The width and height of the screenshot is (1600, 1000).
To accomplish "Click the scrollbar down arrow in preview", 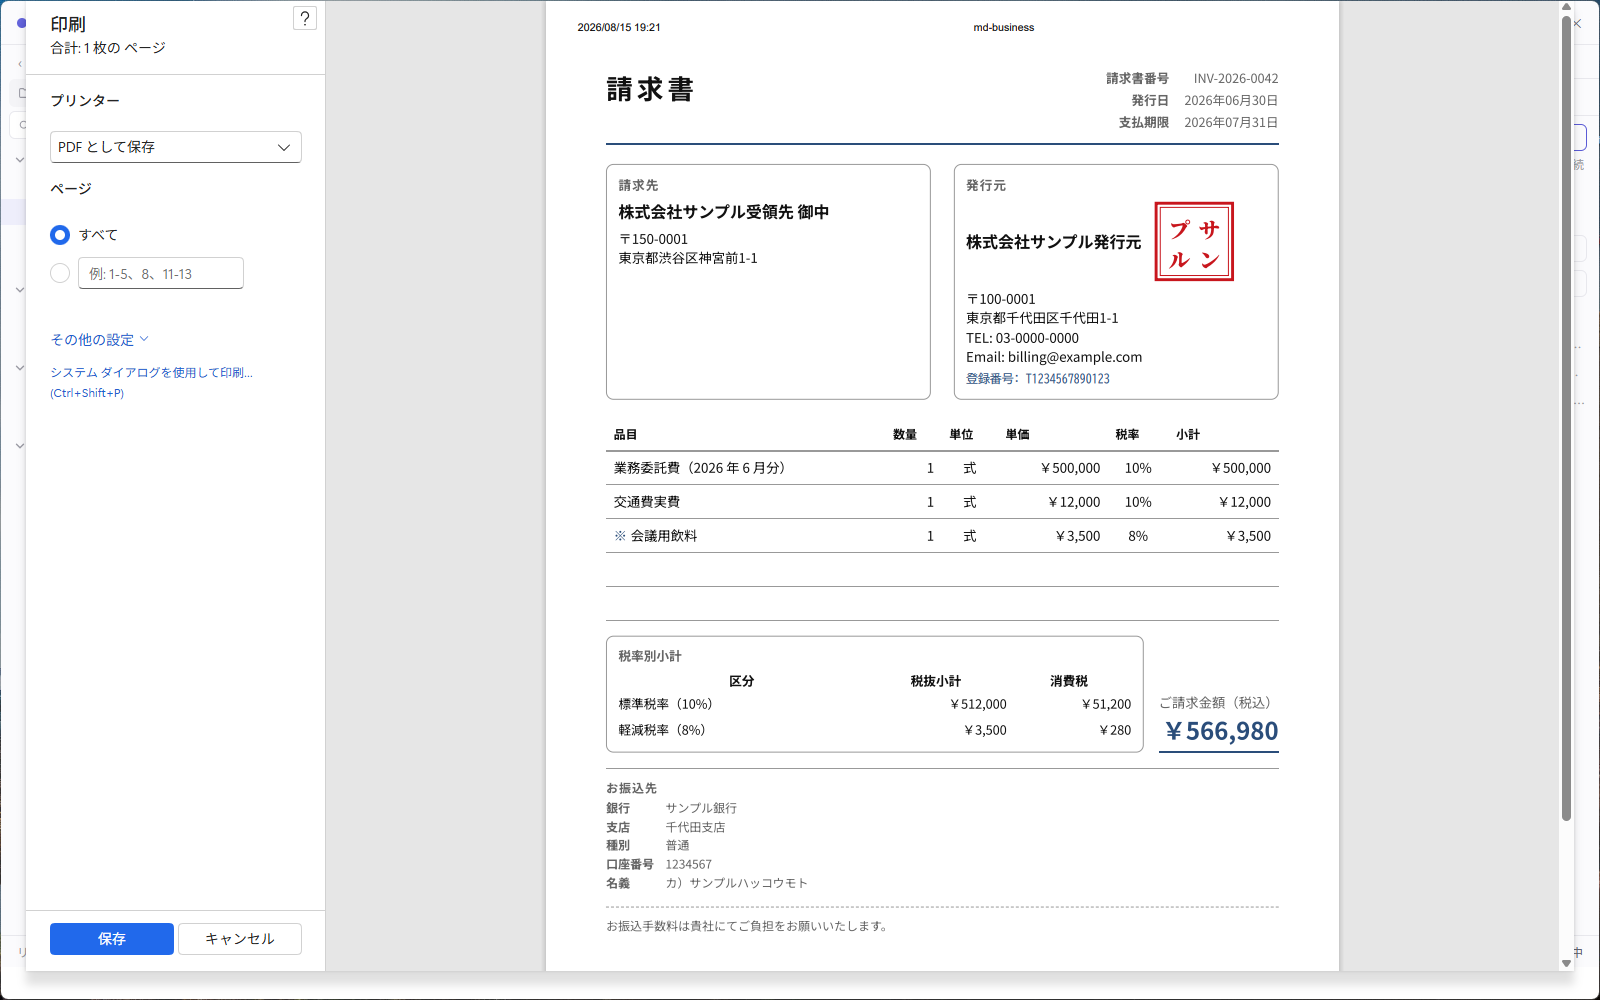I will coord(1567,964).
